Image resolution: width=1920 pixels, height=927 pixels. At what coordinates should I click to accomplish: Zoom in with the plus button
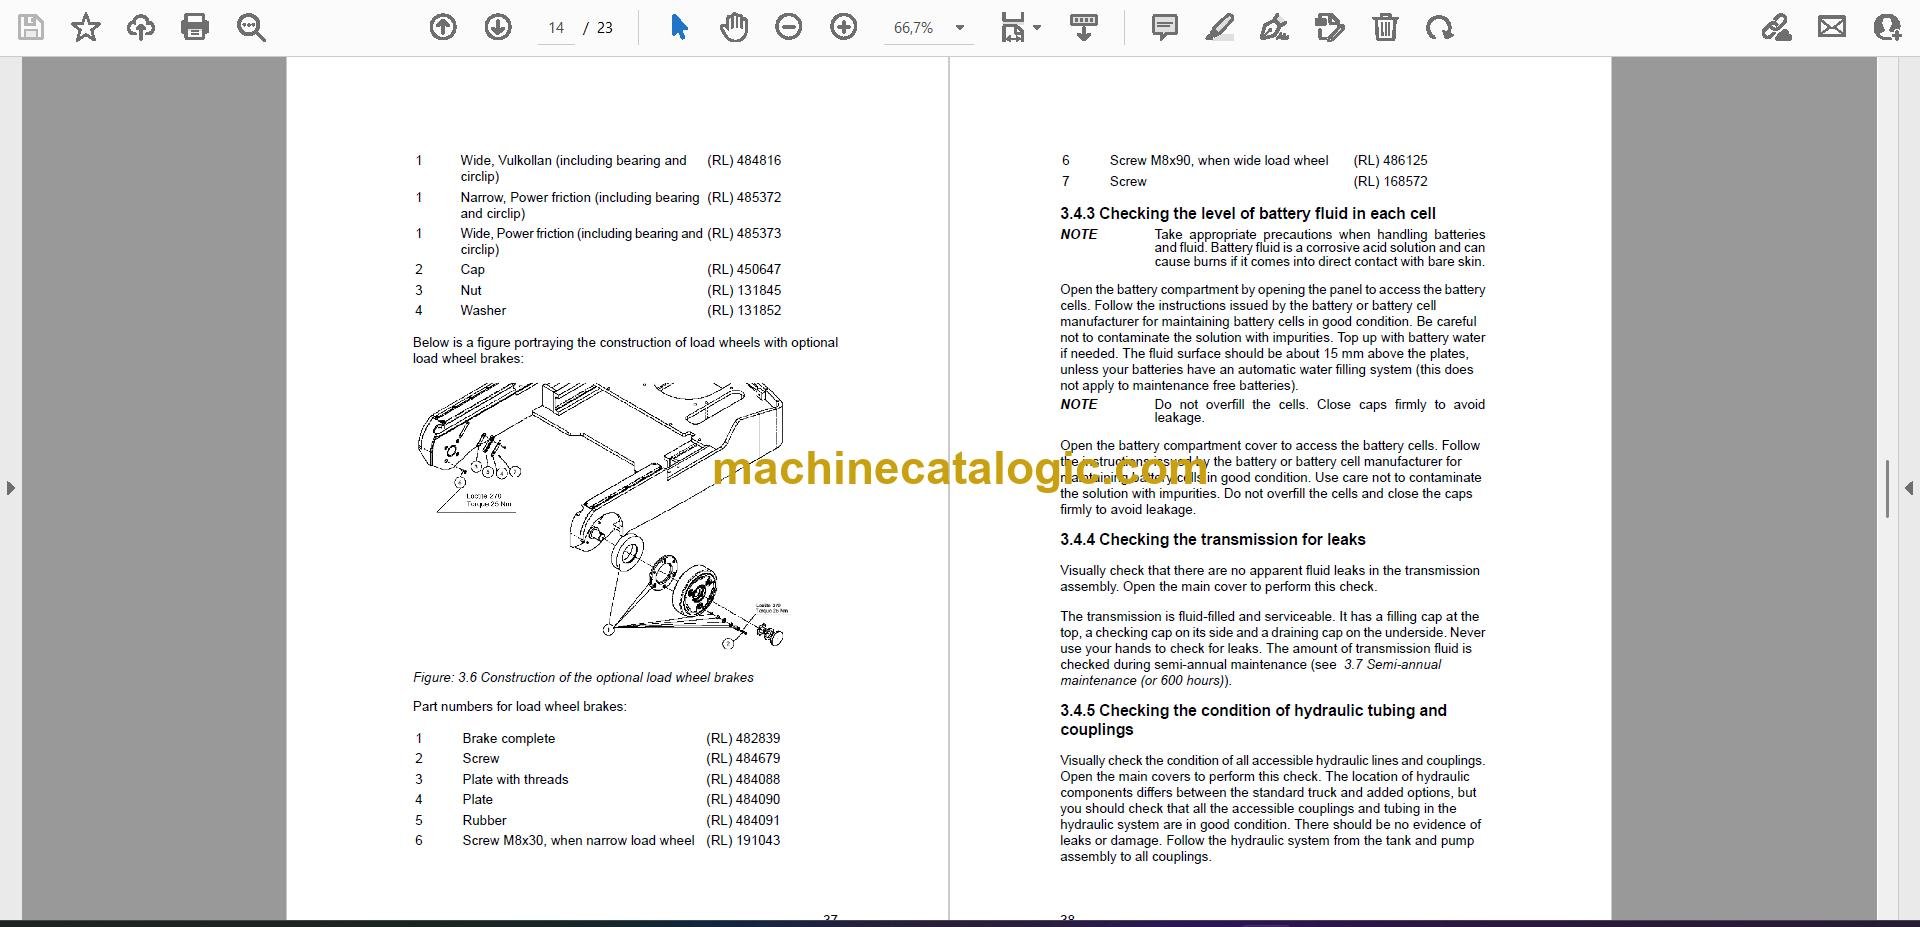coord(844,27)
